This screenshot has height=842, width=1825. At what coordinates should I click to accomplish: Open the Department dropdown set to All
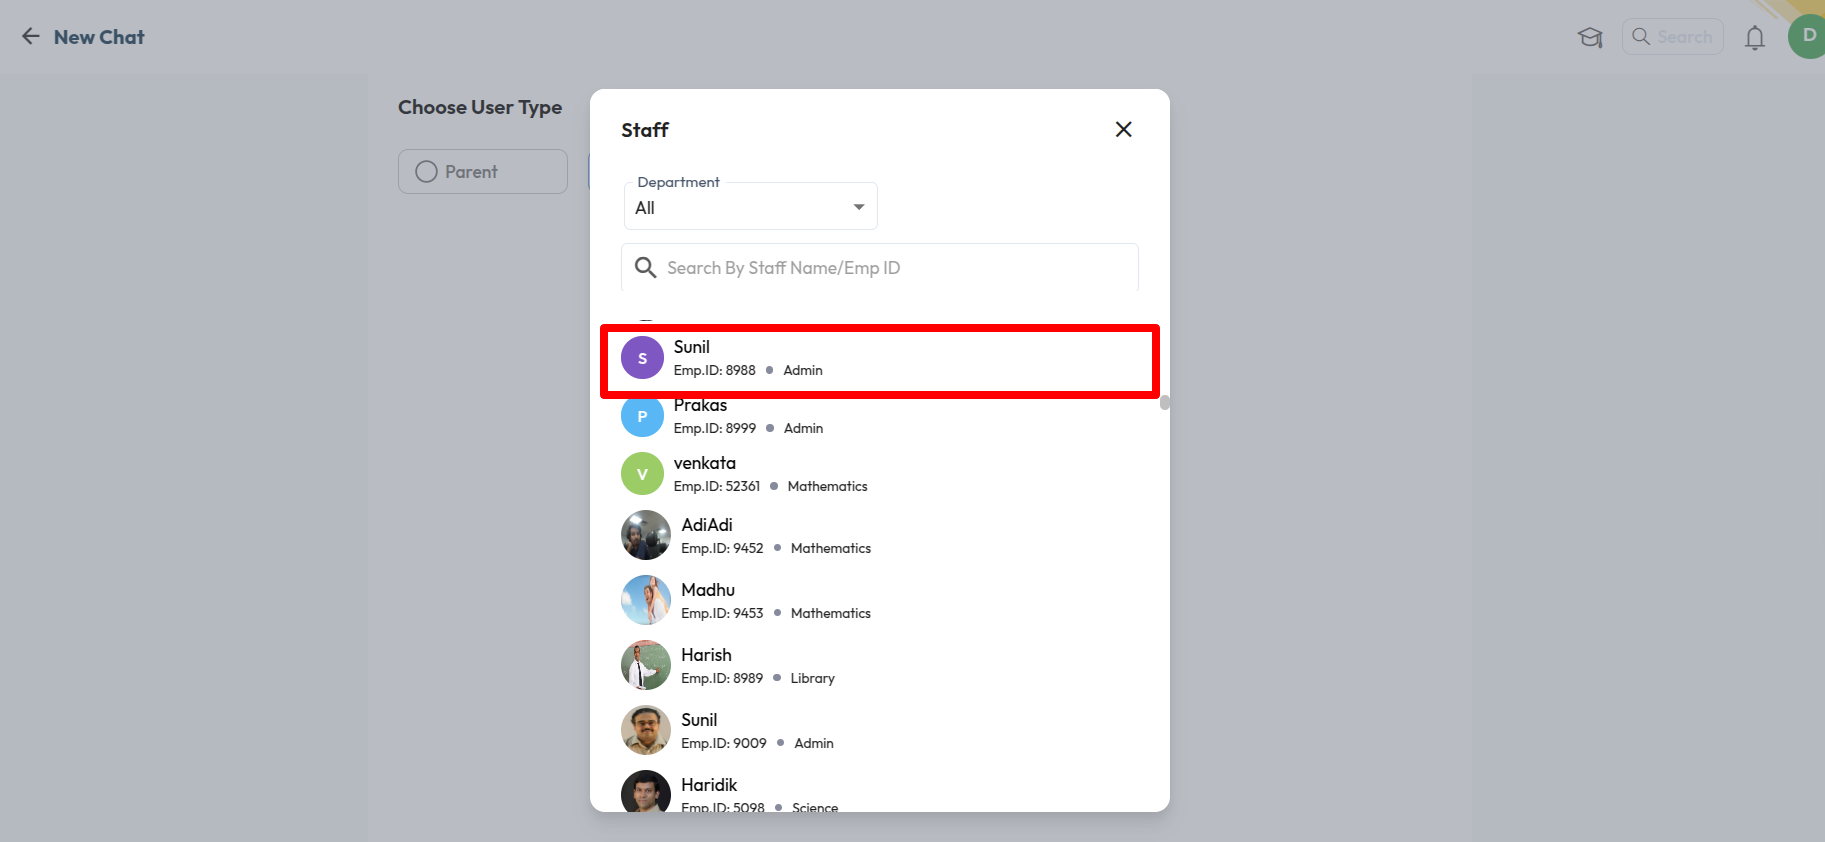(750, 206)
